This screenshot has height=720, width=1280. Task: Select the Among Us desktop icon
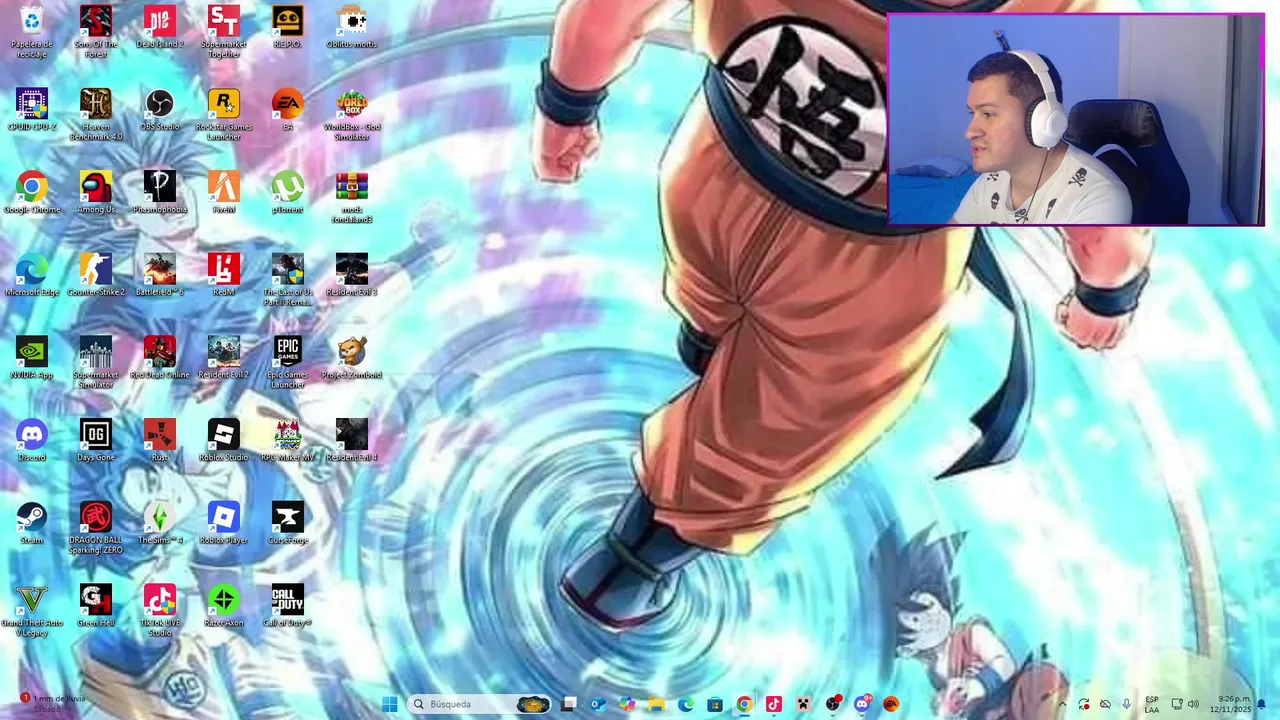96,193
